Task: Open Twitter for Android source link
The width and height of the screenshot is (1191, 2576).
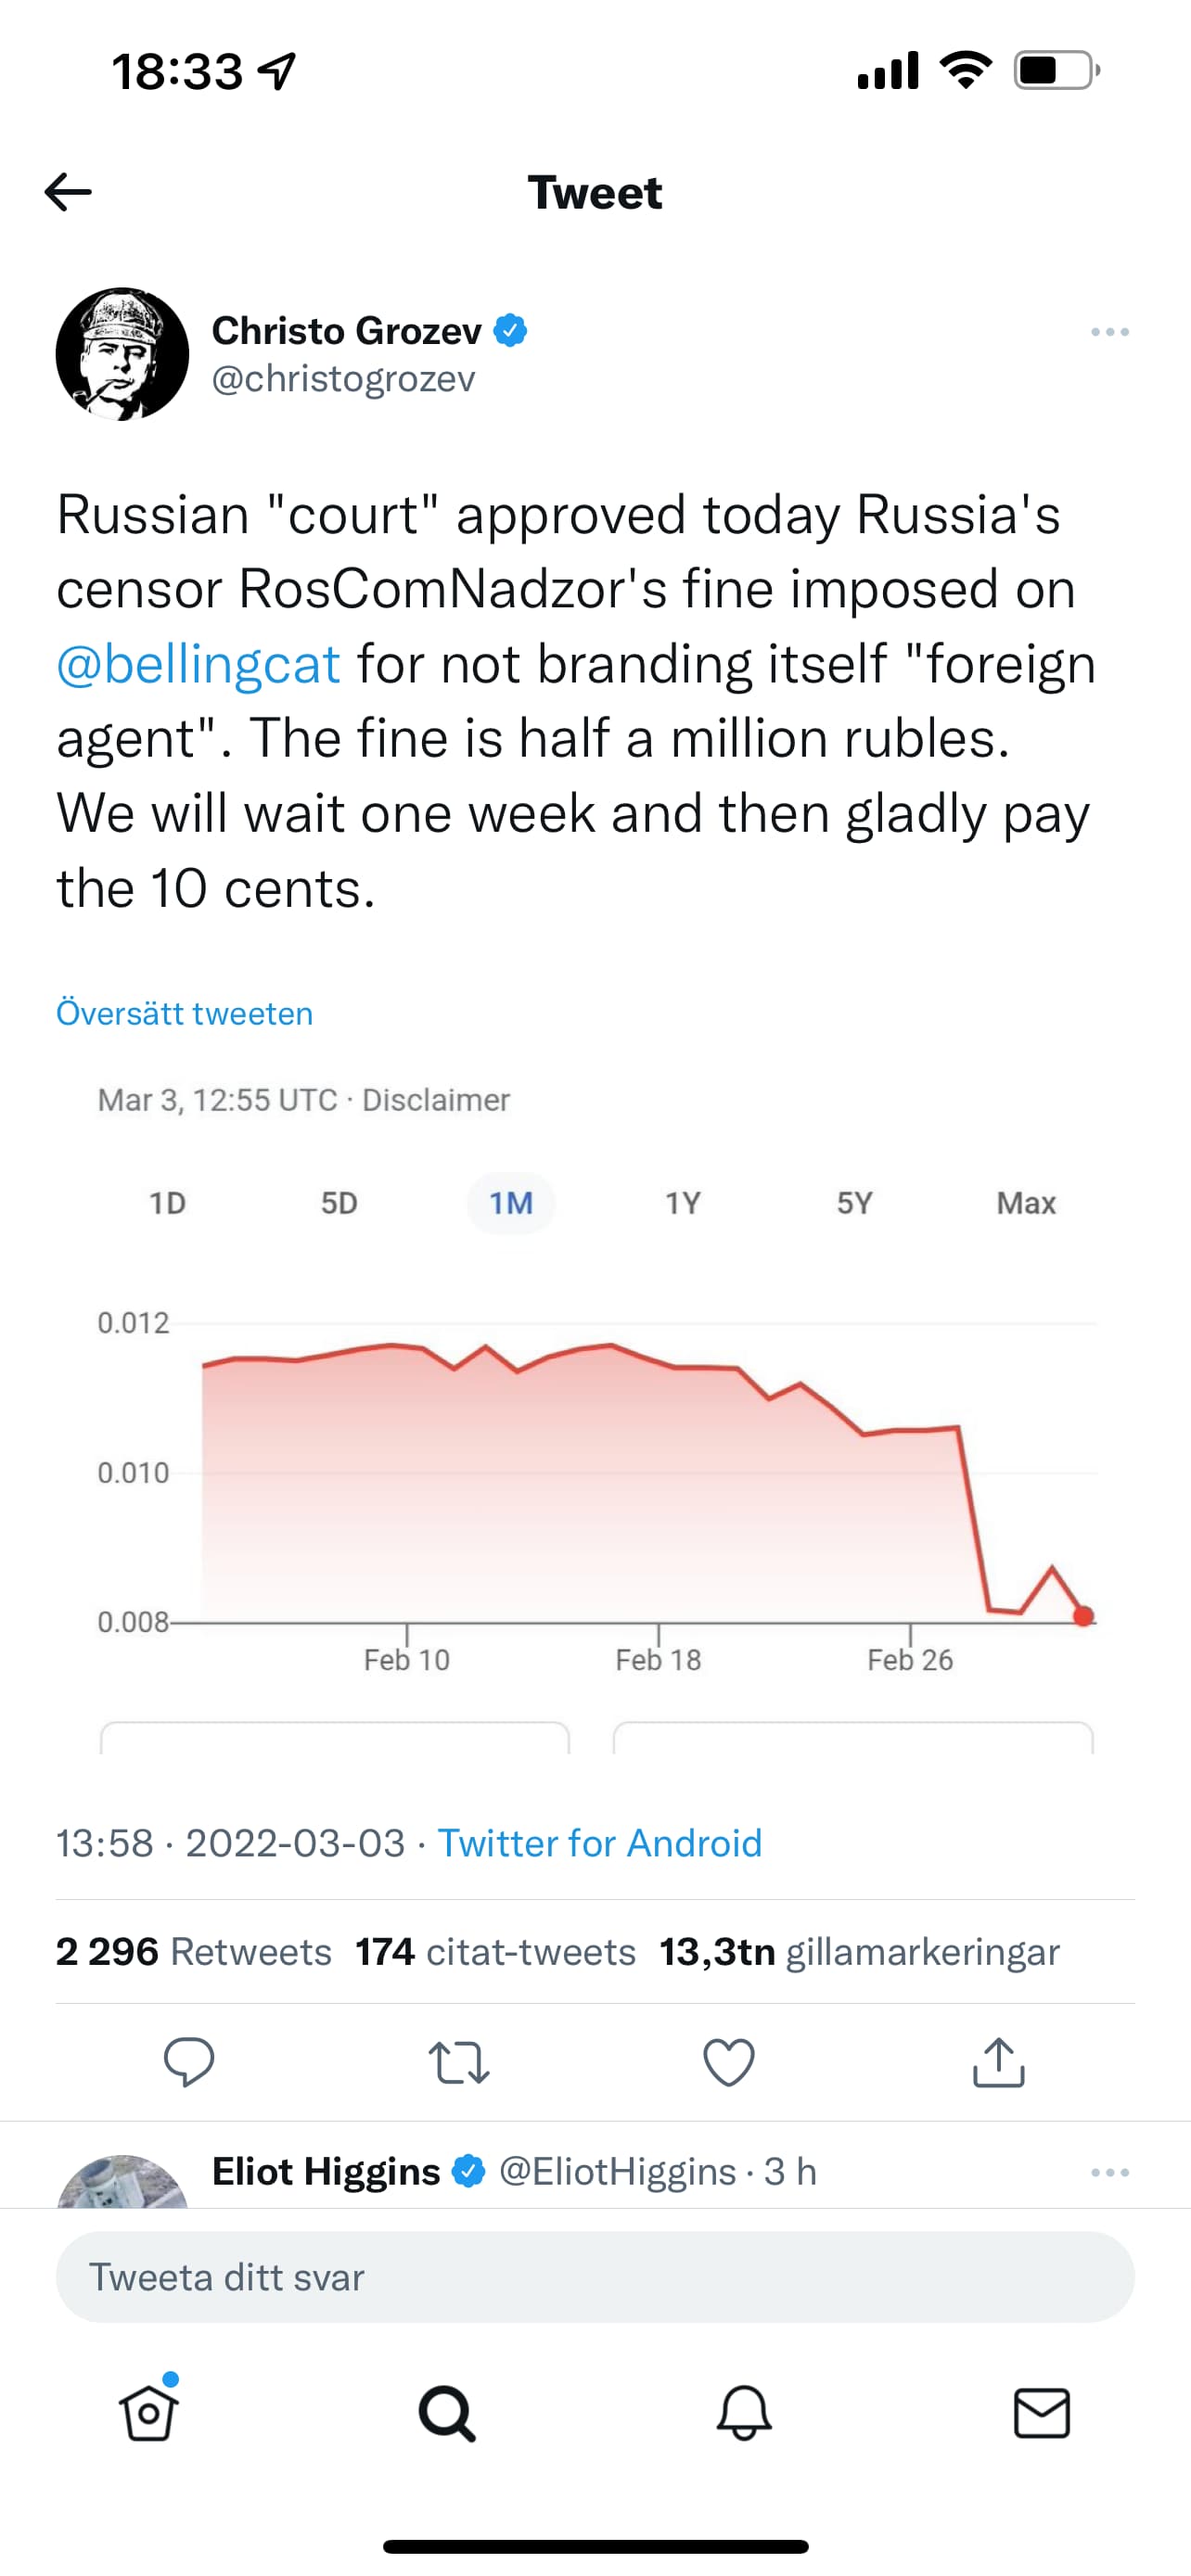Action: pos(600,1843)
